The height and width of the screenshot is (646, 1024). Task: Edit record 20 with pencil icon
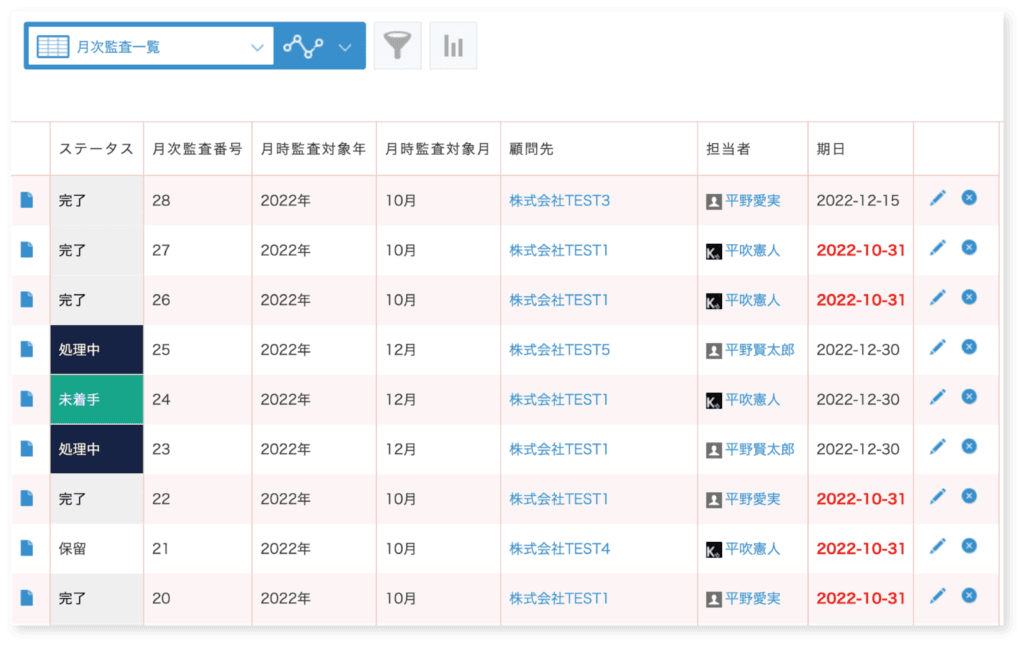938,596
